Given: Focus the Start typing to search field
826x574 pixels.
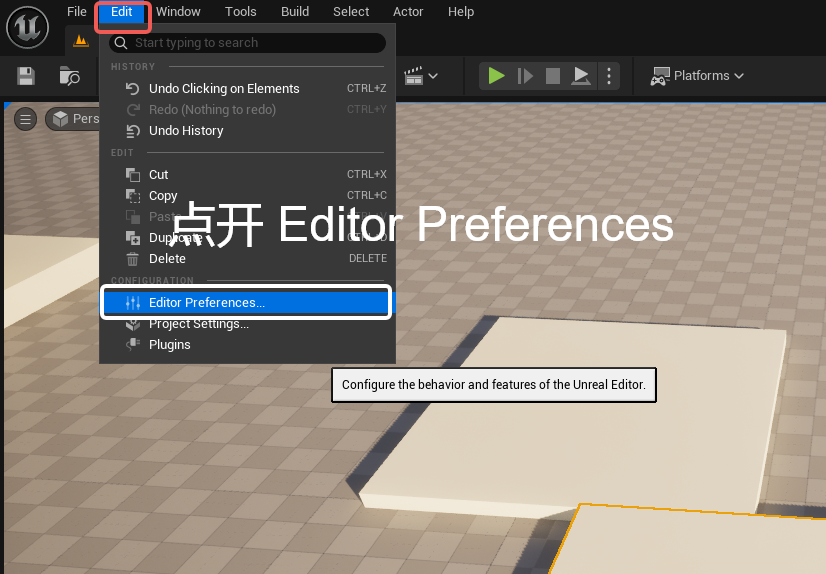Looking at the screenshot, I should coord(248,43).
